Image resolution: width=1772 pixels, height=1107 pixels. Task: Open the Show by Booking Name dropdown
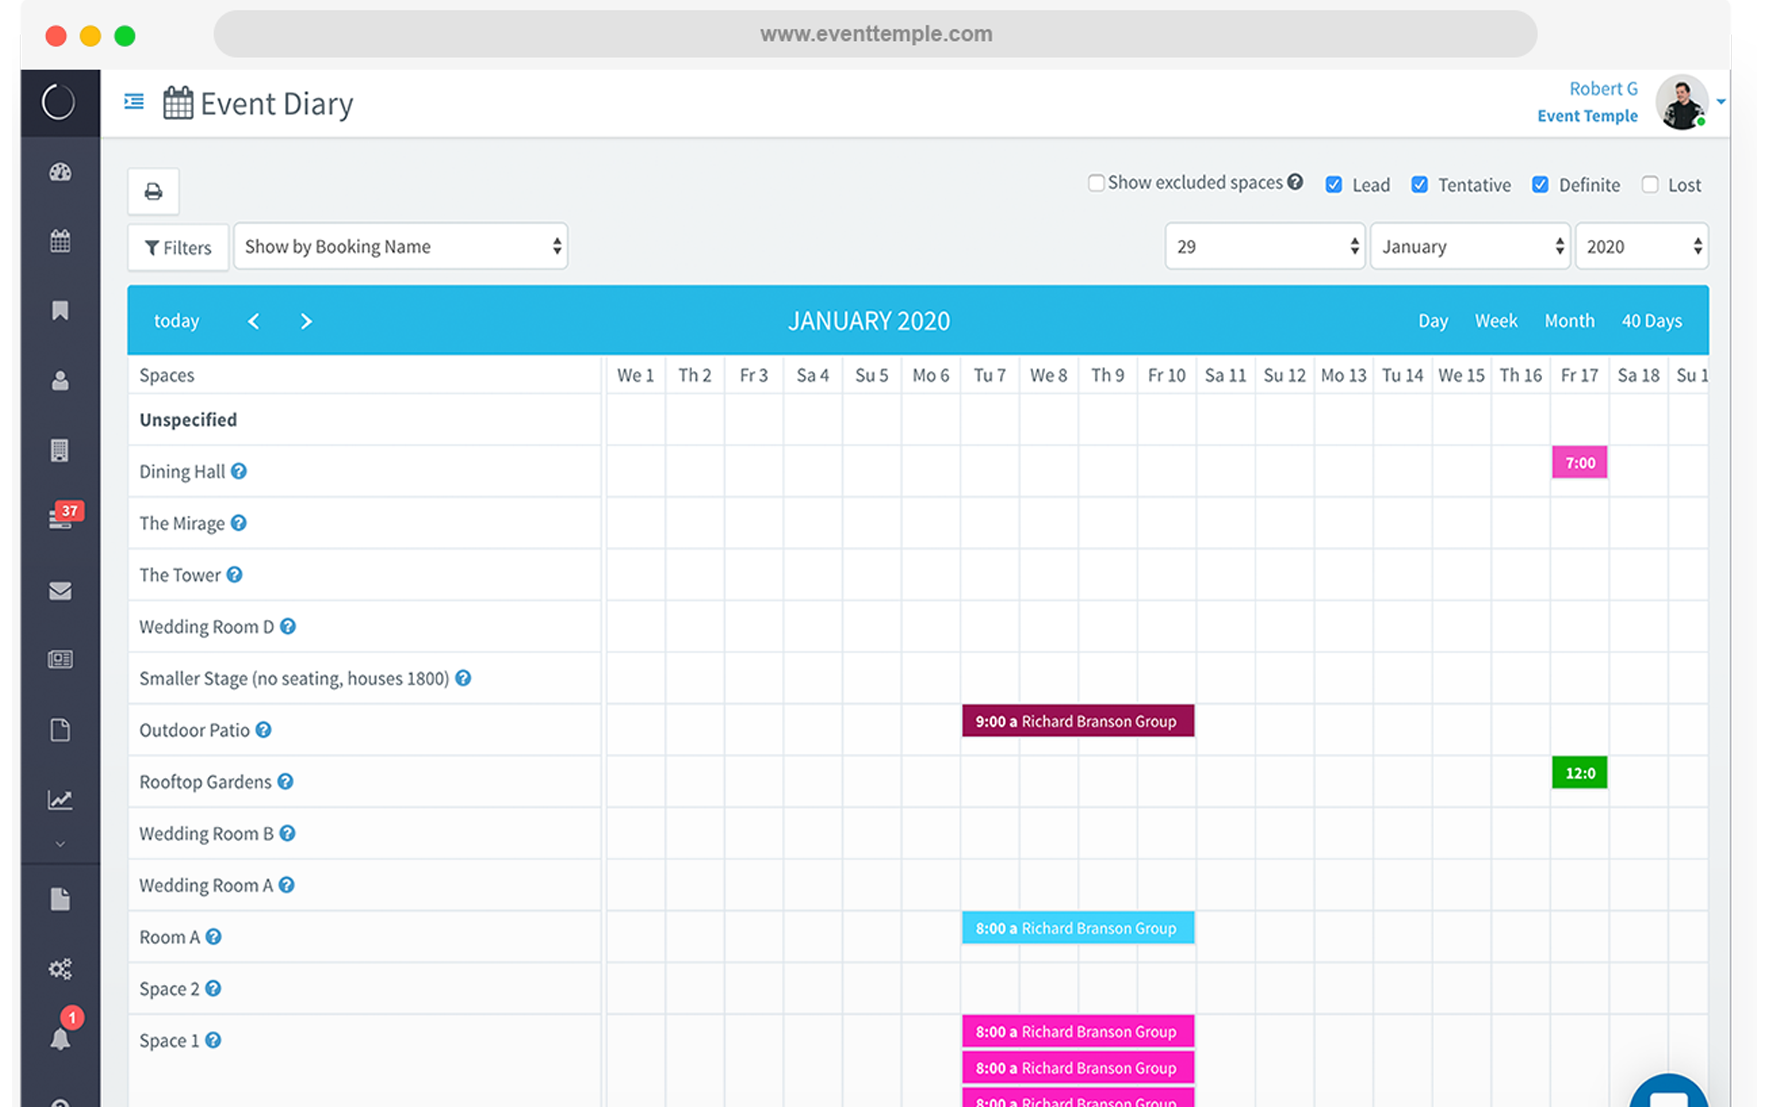point(401,246)
